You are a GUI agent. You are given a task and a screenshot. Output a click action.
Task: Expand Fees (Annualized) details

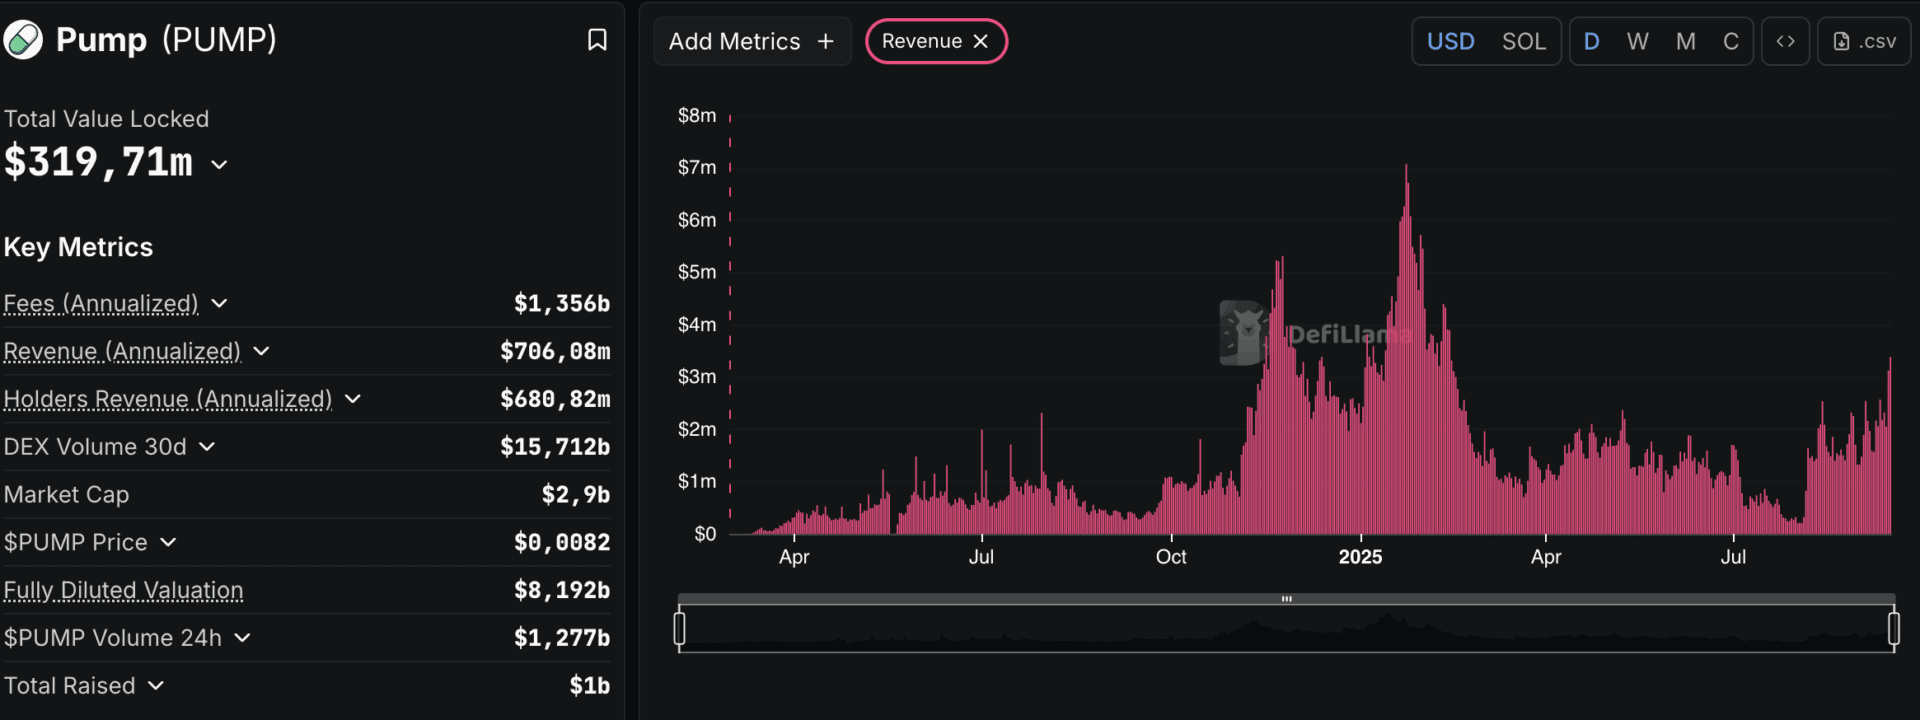(x=219, y=303)
